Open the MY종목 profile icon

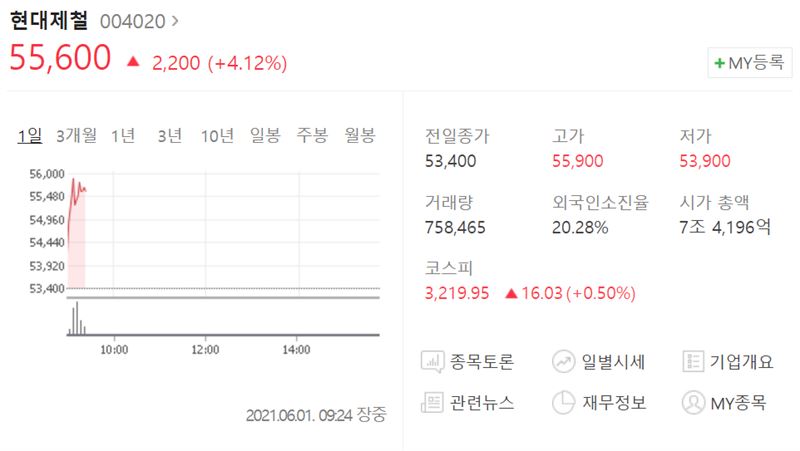point(693,403)
